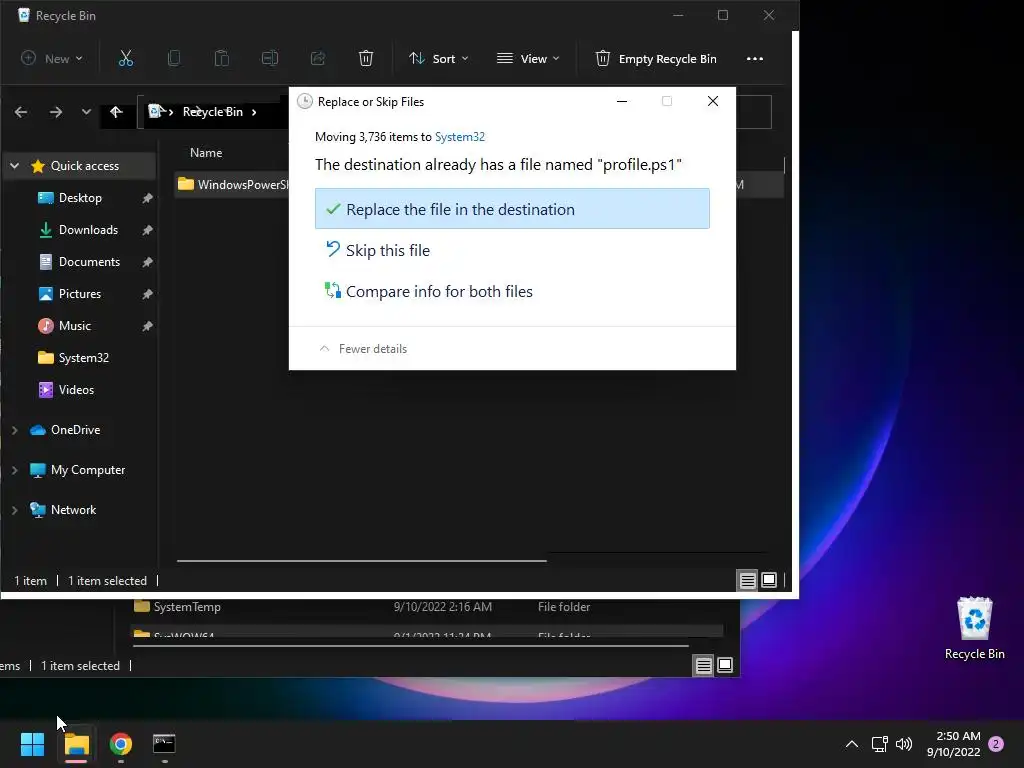Minimize the Replace or Skip Files dialog
This screenshot has height=768, width=1024.
point(622,101)
